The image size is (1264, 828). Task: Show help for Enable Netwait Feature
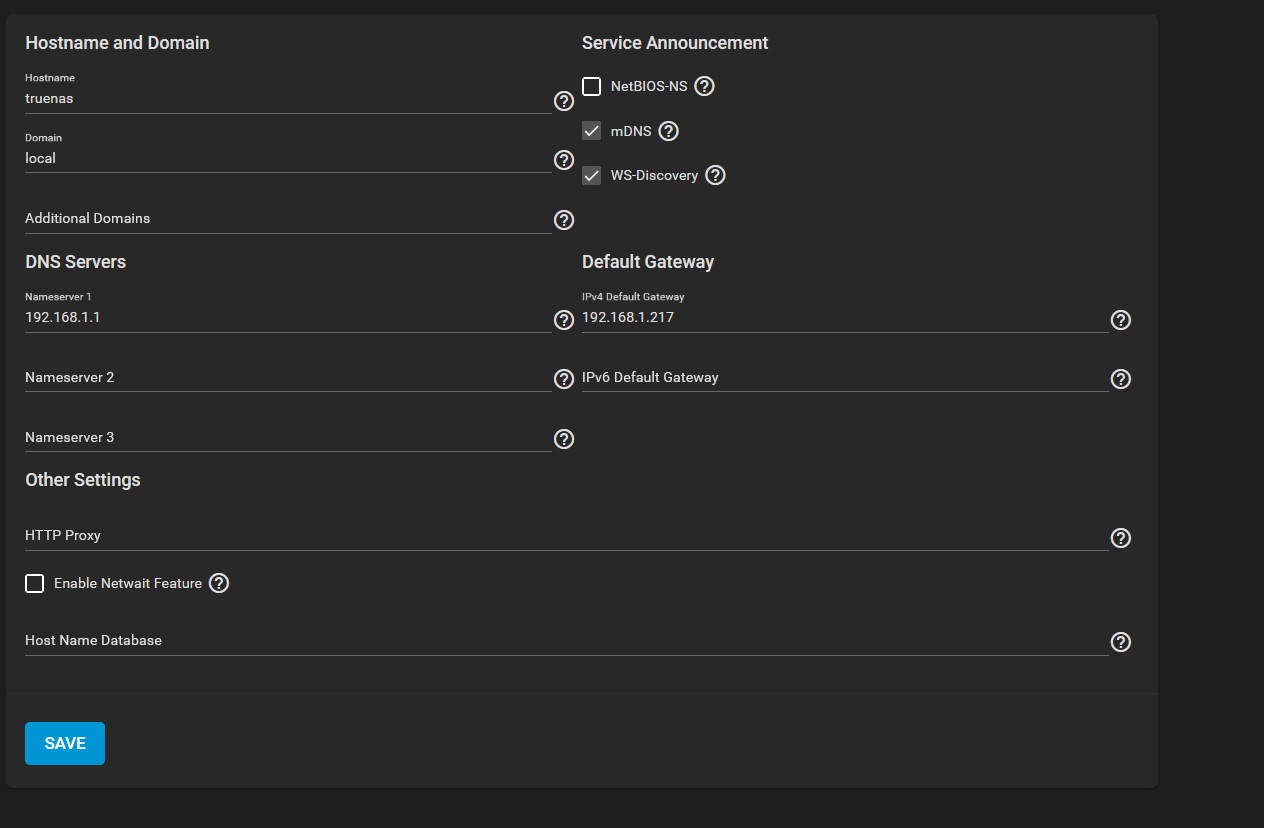point(219,583)
